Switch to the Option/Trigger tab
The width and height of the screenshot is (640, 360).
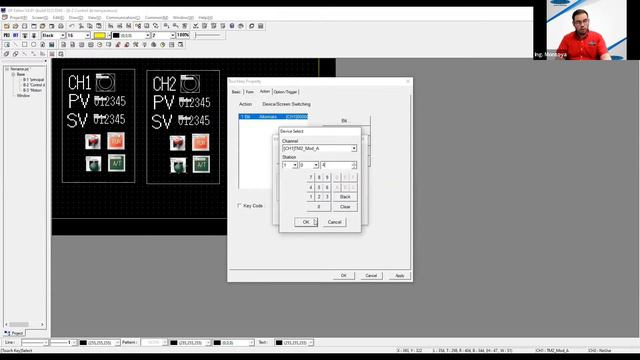(x=285, y=92)
